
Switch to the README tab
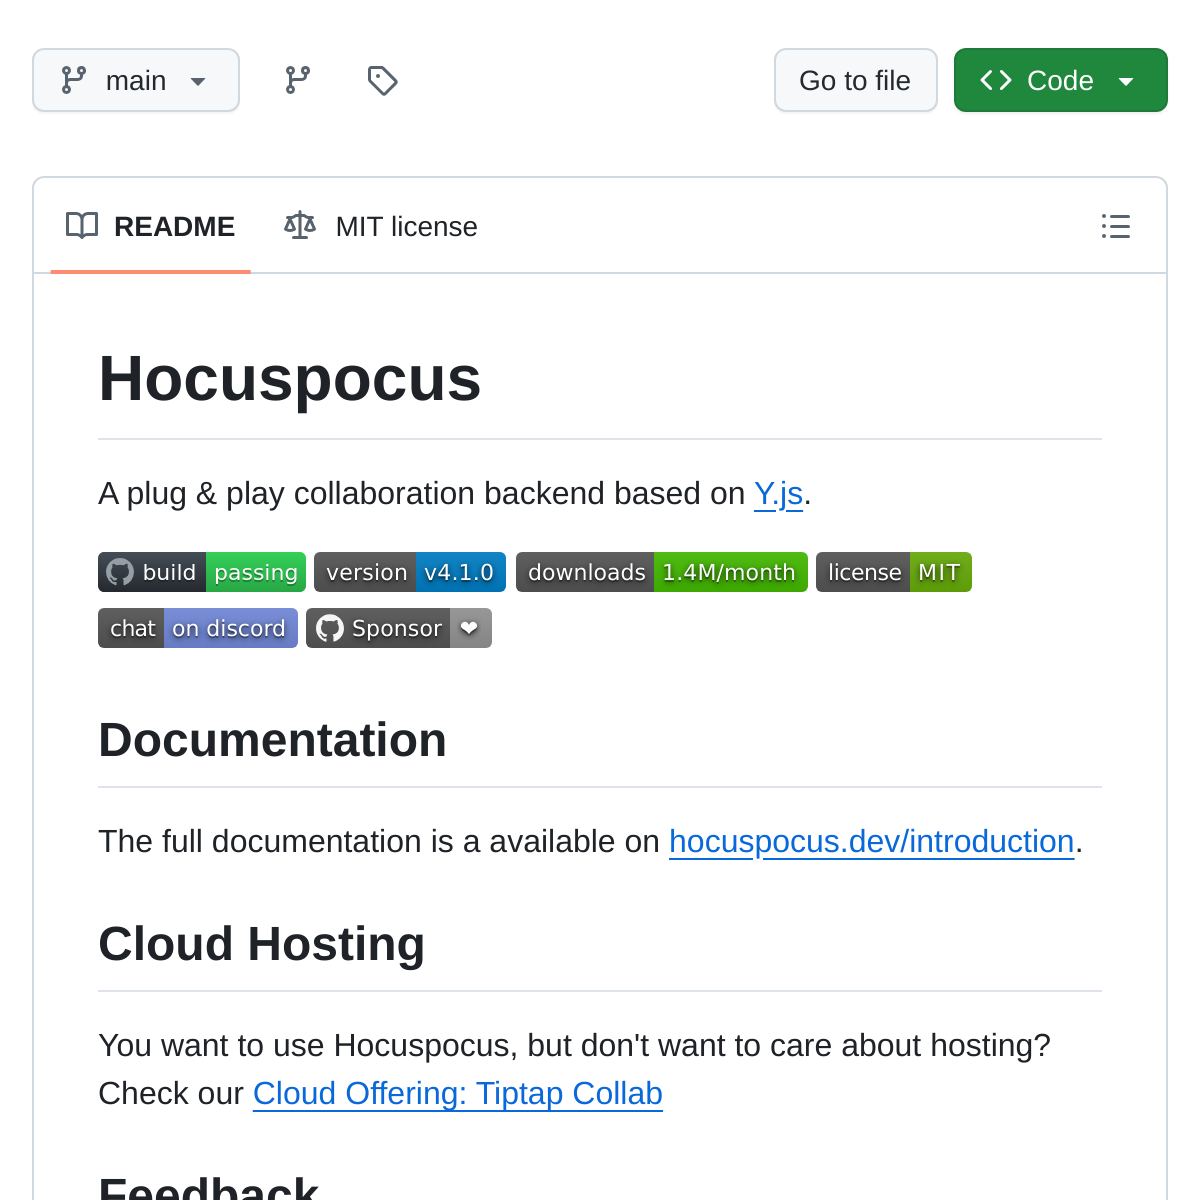pyautogui.click(x=151, y=226)
